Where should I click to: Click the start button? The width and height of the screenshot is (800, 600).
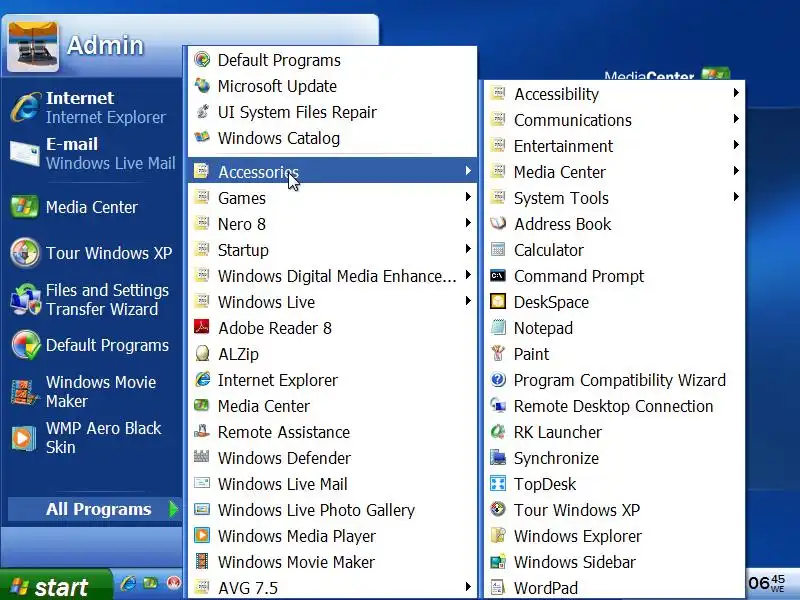pyautogui.click(x=55, y=586)
